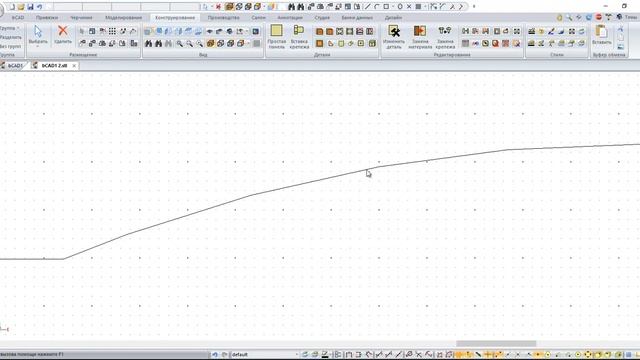This screenshot has width=640, height=360.
Task: Click the Undo arrow in quick access toolbar
Action: click(x=40, y=7)
